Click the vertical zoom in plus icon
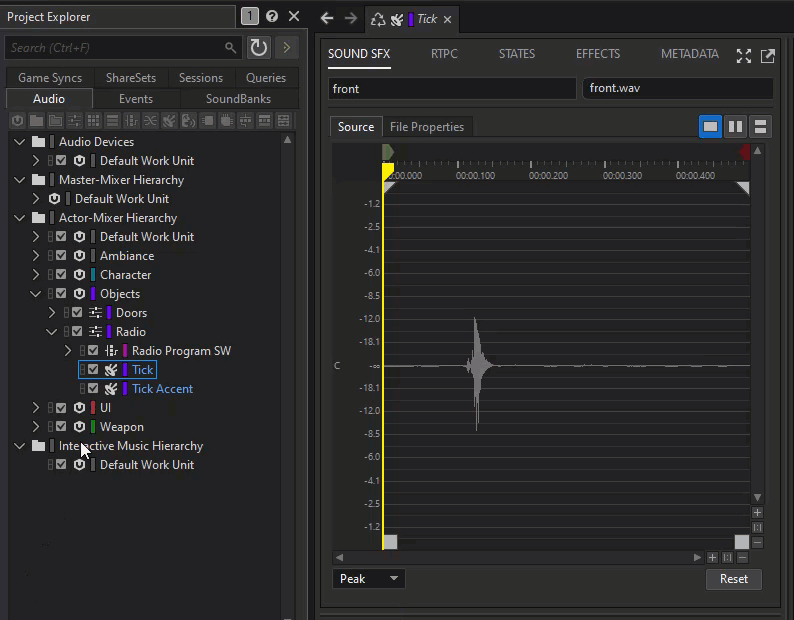Screen dimensions: 794x620 pyautogui.click(x=757, y=512)
